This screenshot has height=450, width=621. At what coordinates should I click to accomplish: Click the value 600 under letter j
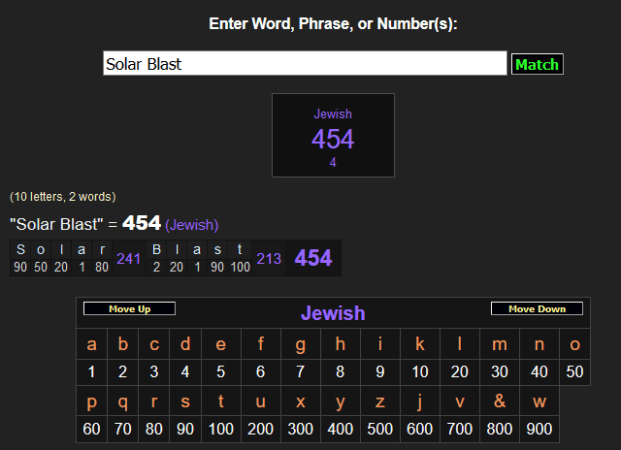(x=420, y=429)
